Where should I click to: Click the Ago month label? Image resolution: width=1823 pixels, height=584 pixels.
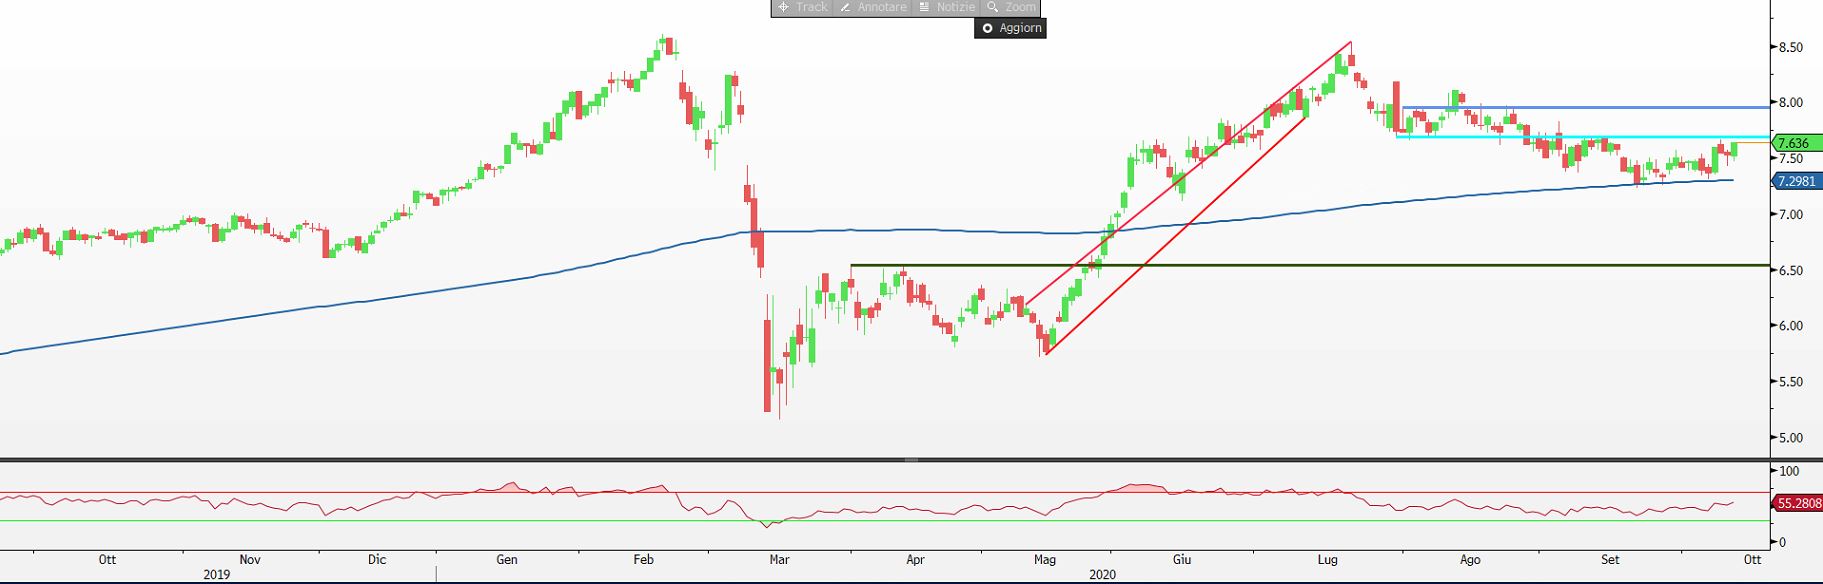(1470, 560)
